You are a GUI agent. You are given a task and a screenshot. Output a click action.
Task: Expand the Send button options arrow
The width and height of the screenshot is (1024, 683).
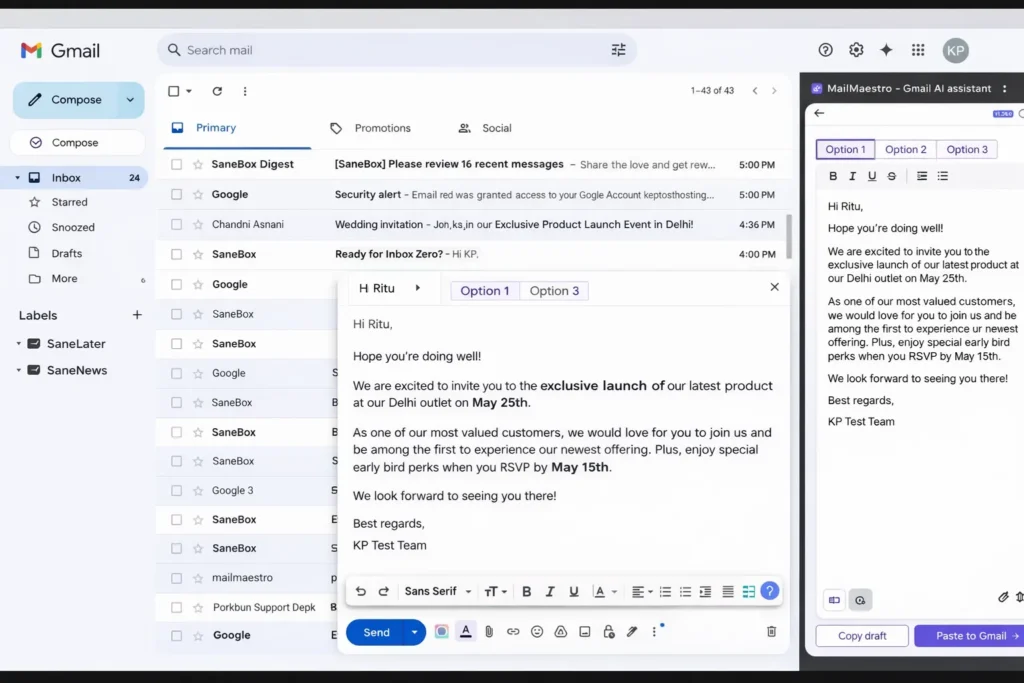pyautogui.click(x=414, y=631)
